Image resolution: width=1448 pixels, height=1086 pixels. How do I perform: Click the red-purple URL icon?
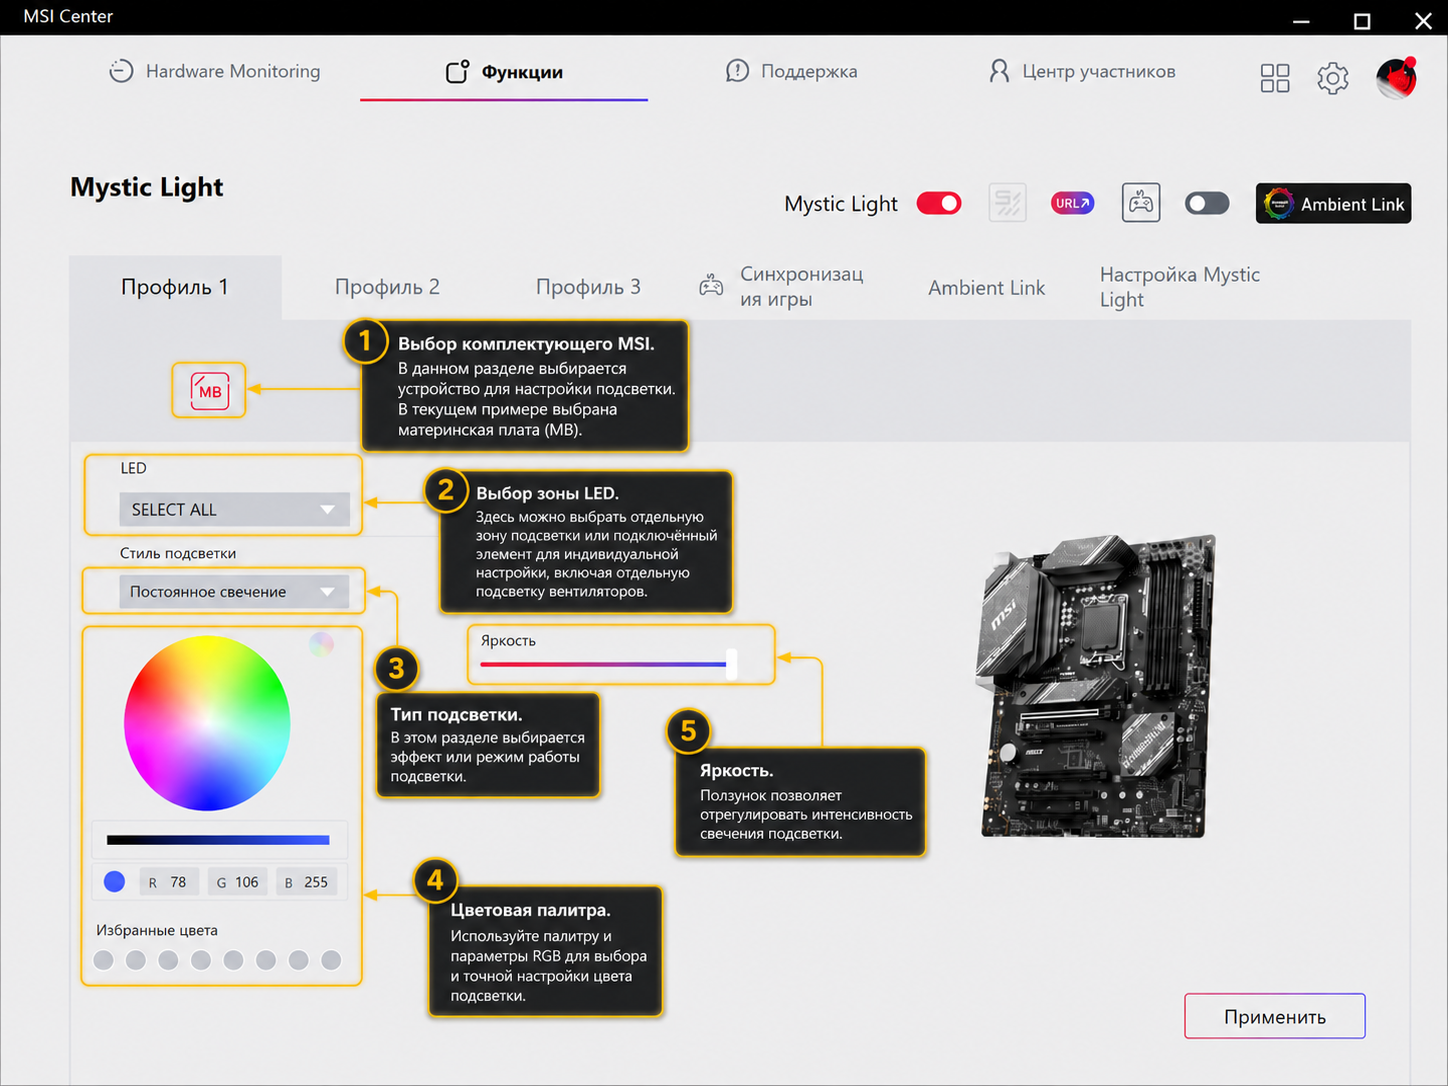click(x=1073, y=203)
